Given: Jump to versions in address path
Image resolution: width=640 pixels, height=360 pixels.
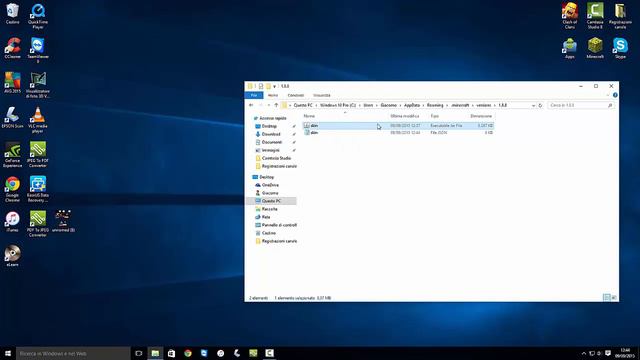Looking at the screenshot, I should click(484, 105).
